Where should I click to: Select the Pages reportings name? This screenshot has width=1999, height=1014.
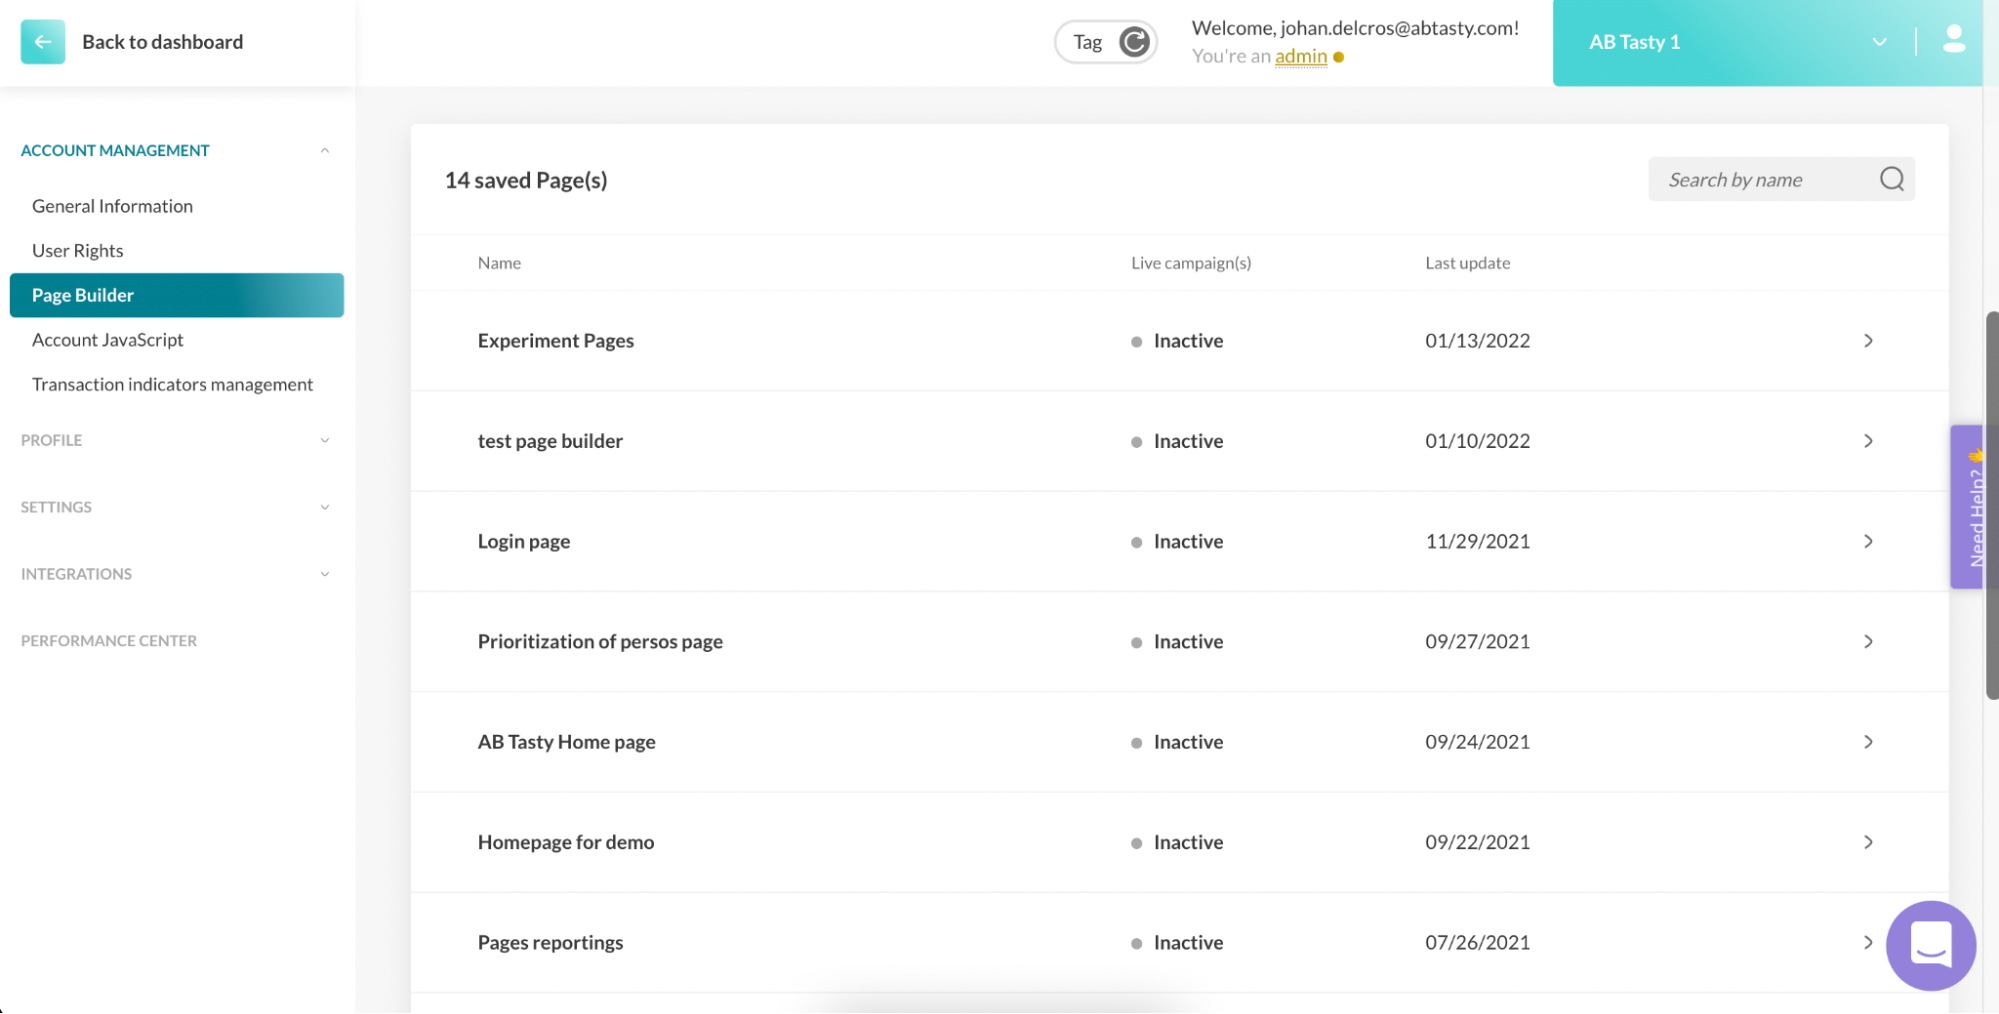coord(550,942)
